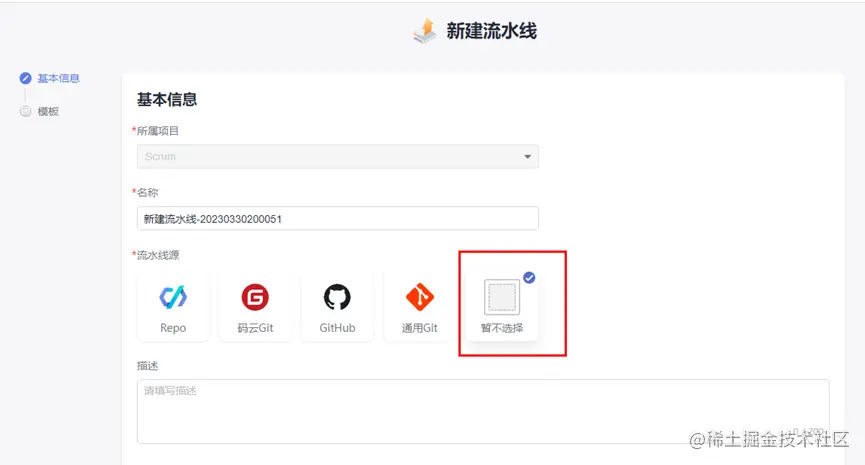Click the 流水线源 label

(x=158, y=255)
